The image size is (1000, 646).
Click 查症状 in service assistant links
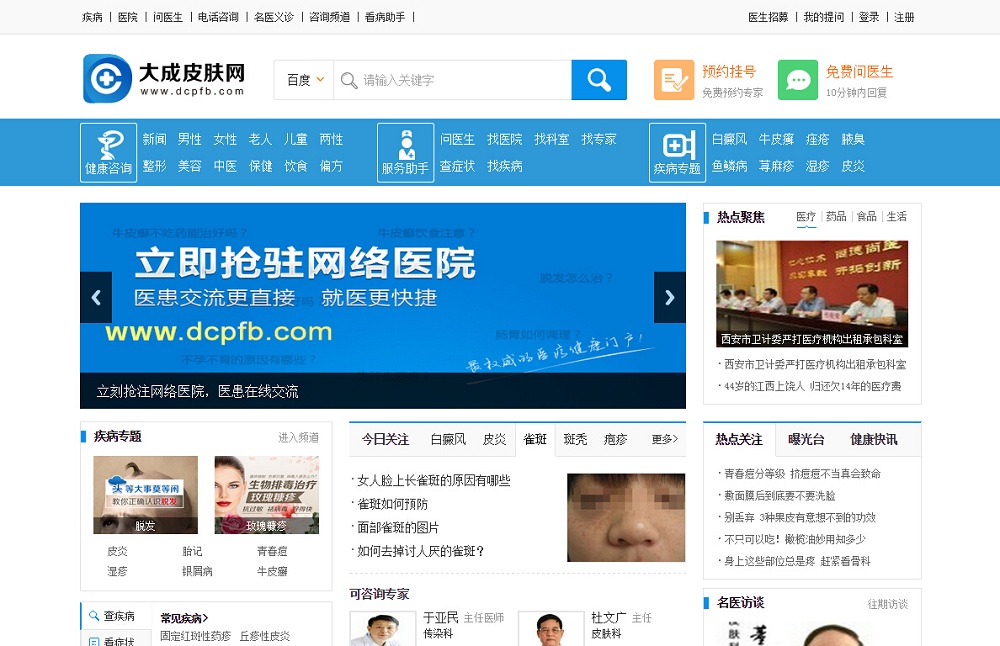pyautogui.click(x=457, y=166)
